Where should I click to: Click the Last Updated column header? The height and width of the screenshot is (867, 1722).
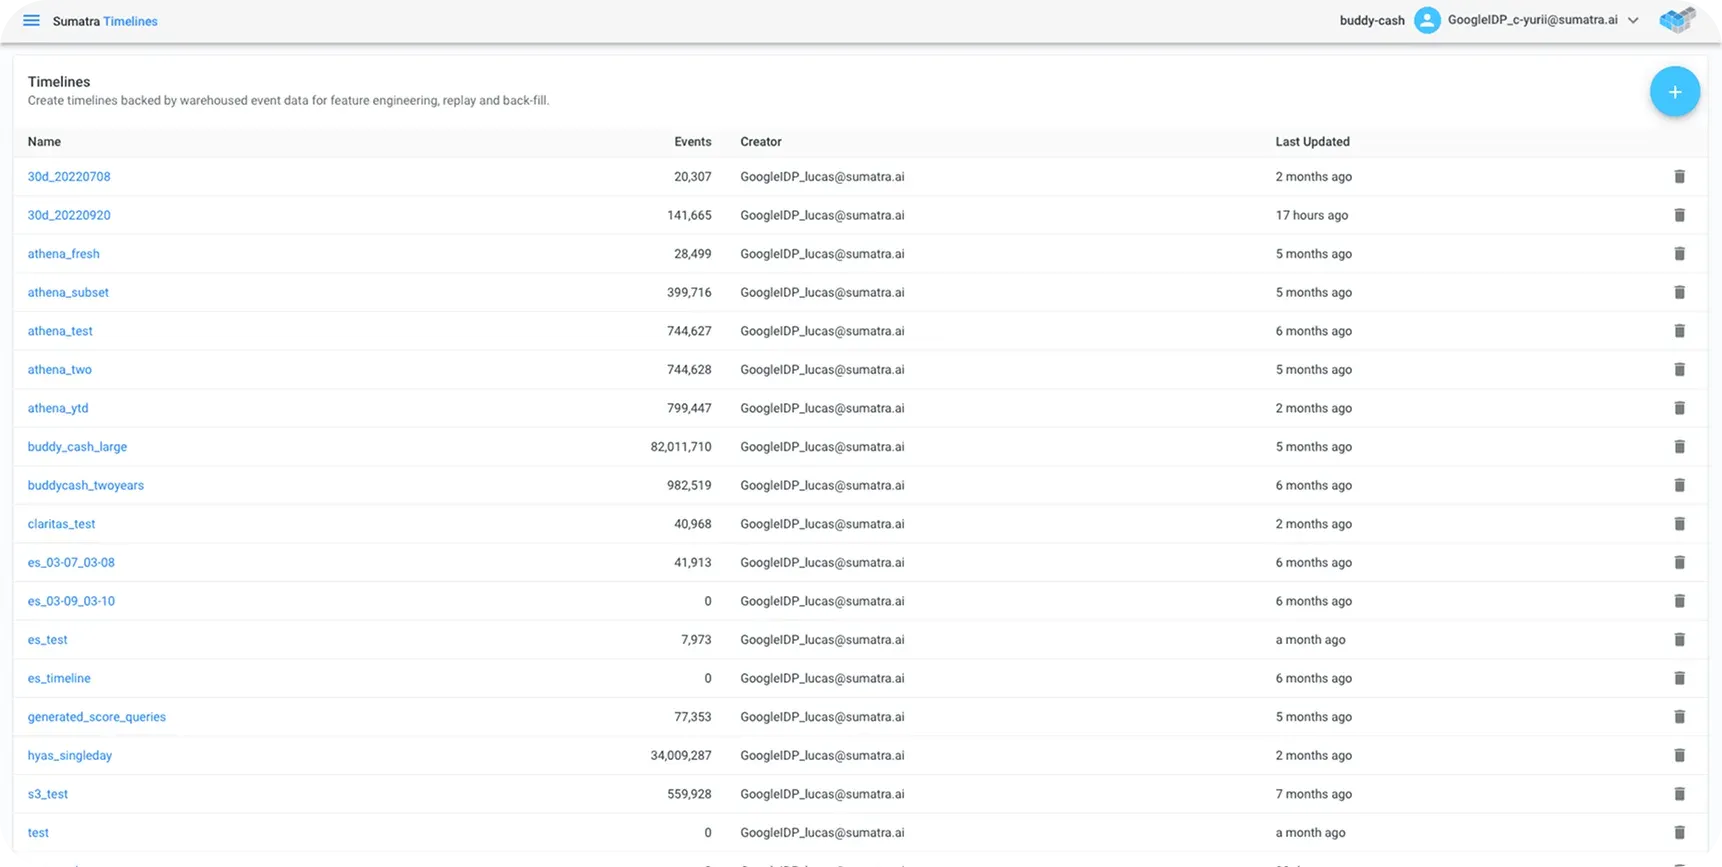[1312, 142]
